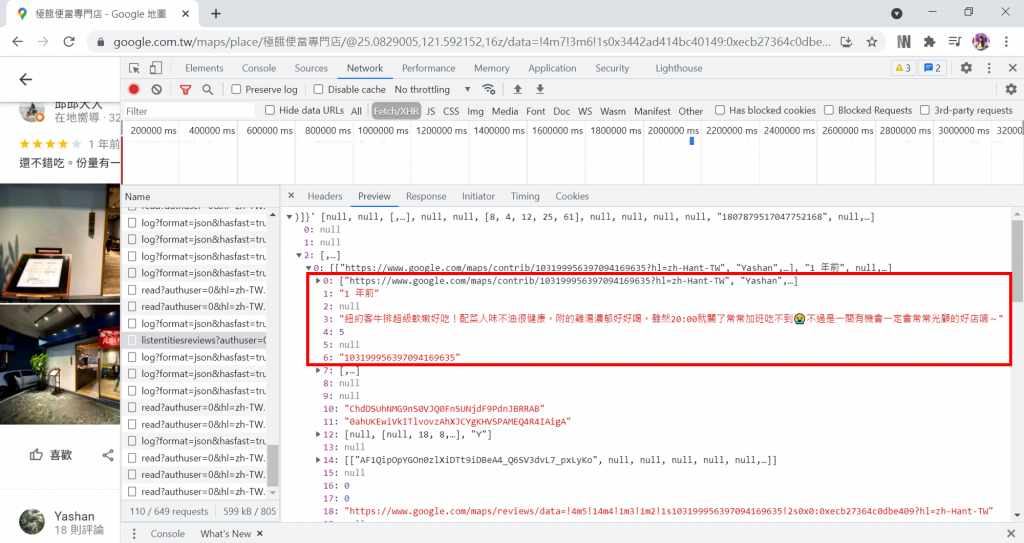Stop recording the network log
1024x543 pixels.
(134, 90)
